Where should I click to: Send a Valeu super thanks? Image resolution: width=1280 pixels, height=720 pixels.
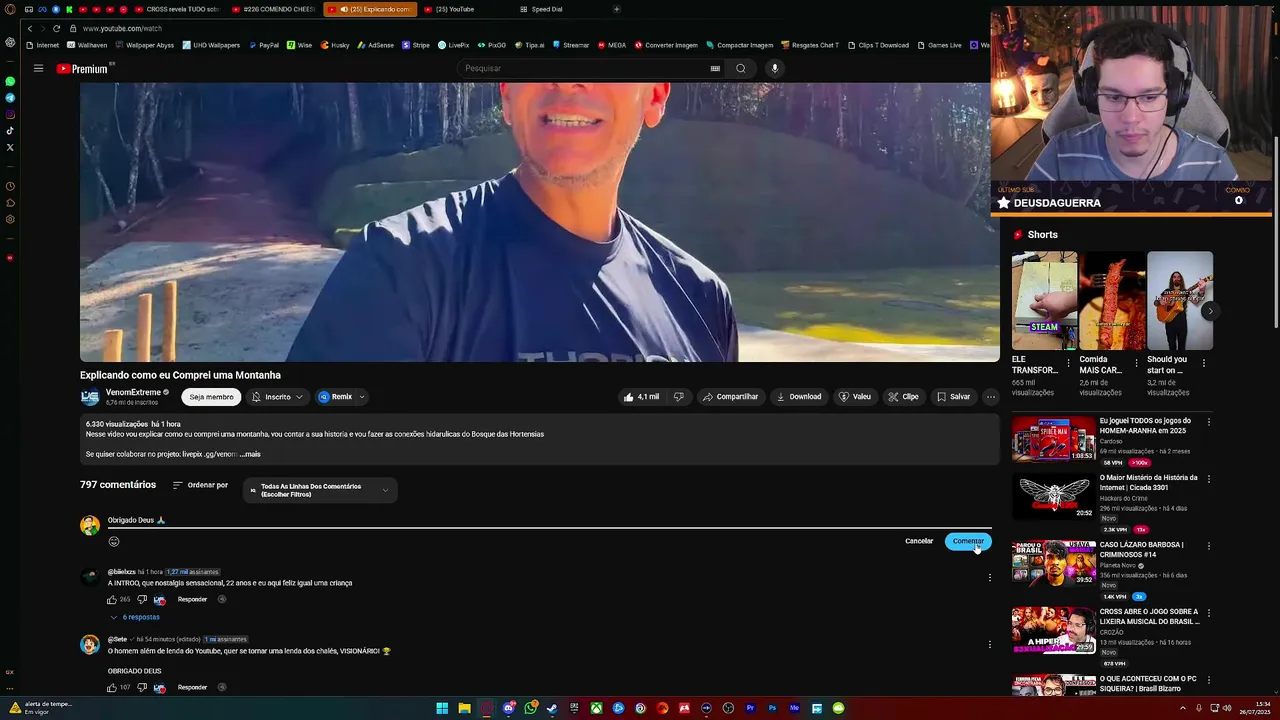(855, 397)
